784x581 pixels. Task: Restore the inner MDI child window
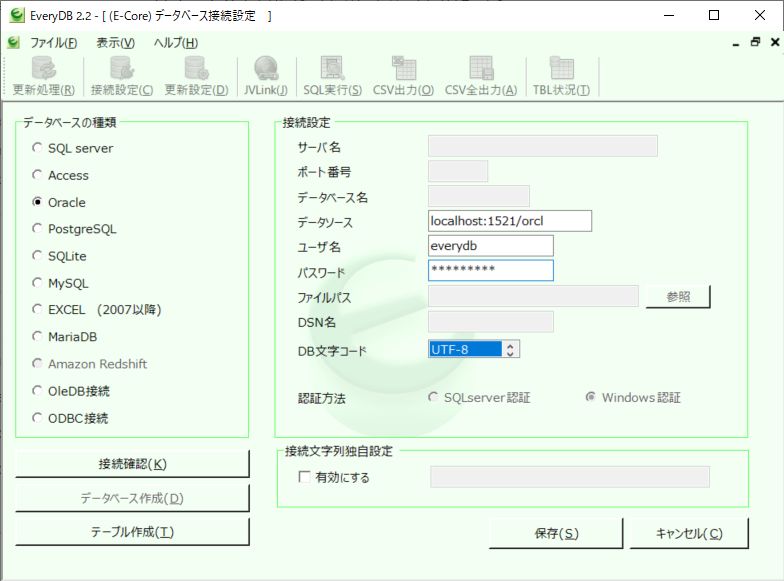[x=755, y=42]
